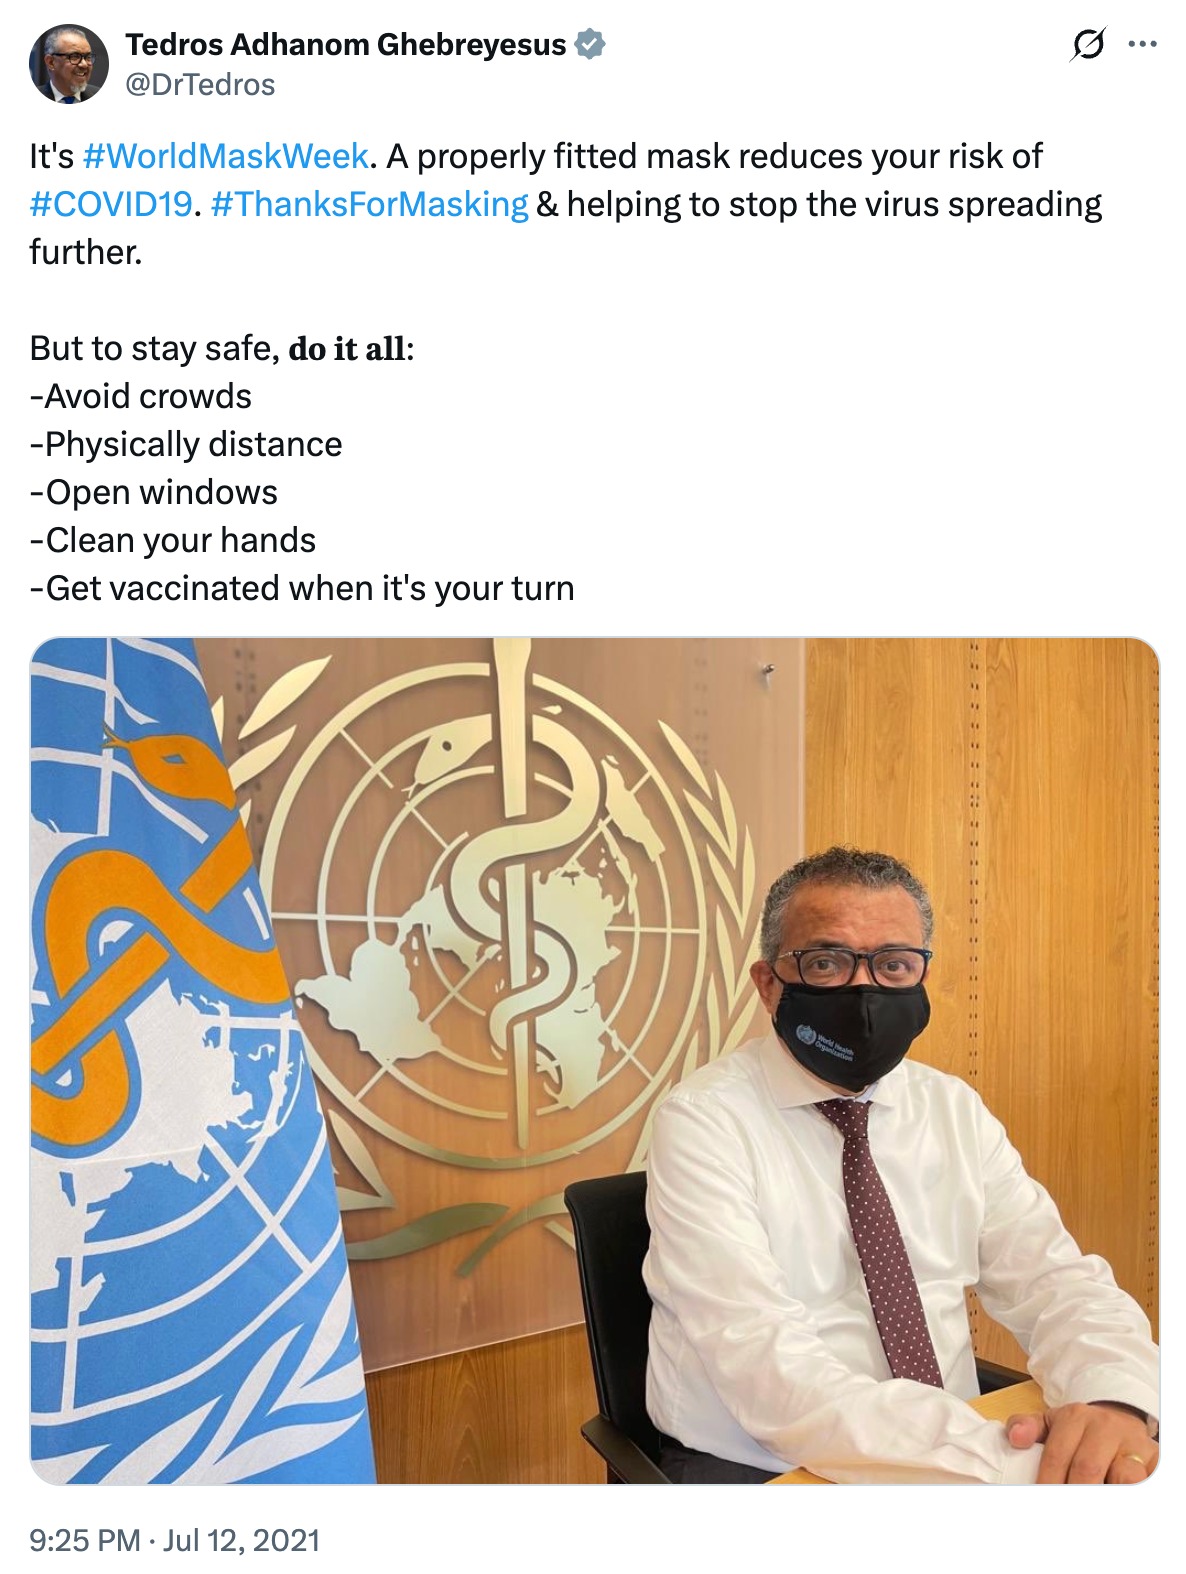Image resolution: width=1186 pixels, height=1574 pixels.
Task: Open the three-dot more options menu
Action: (1142, 44)
